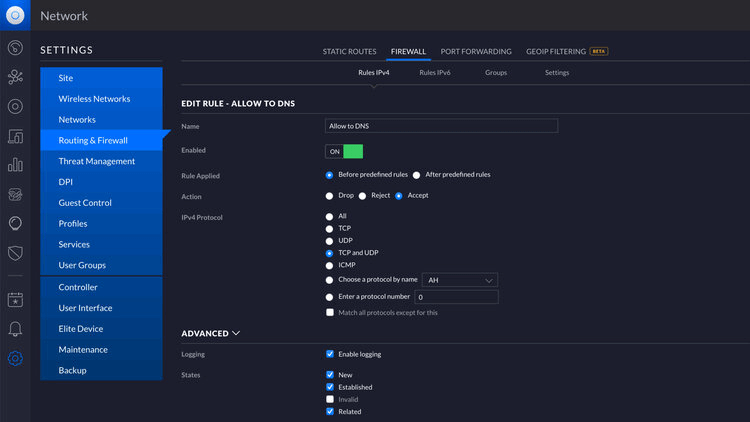The width and height of the screenshot is (750, 422).
Task: Open the Alerts bell icon
Action: (15, 329)
